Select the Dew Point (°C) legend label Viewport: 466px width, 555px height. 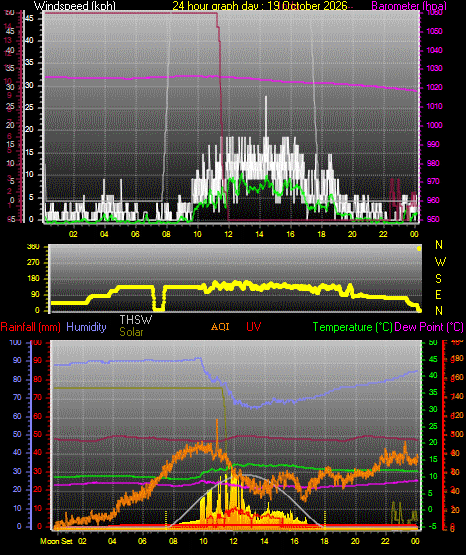429,327
